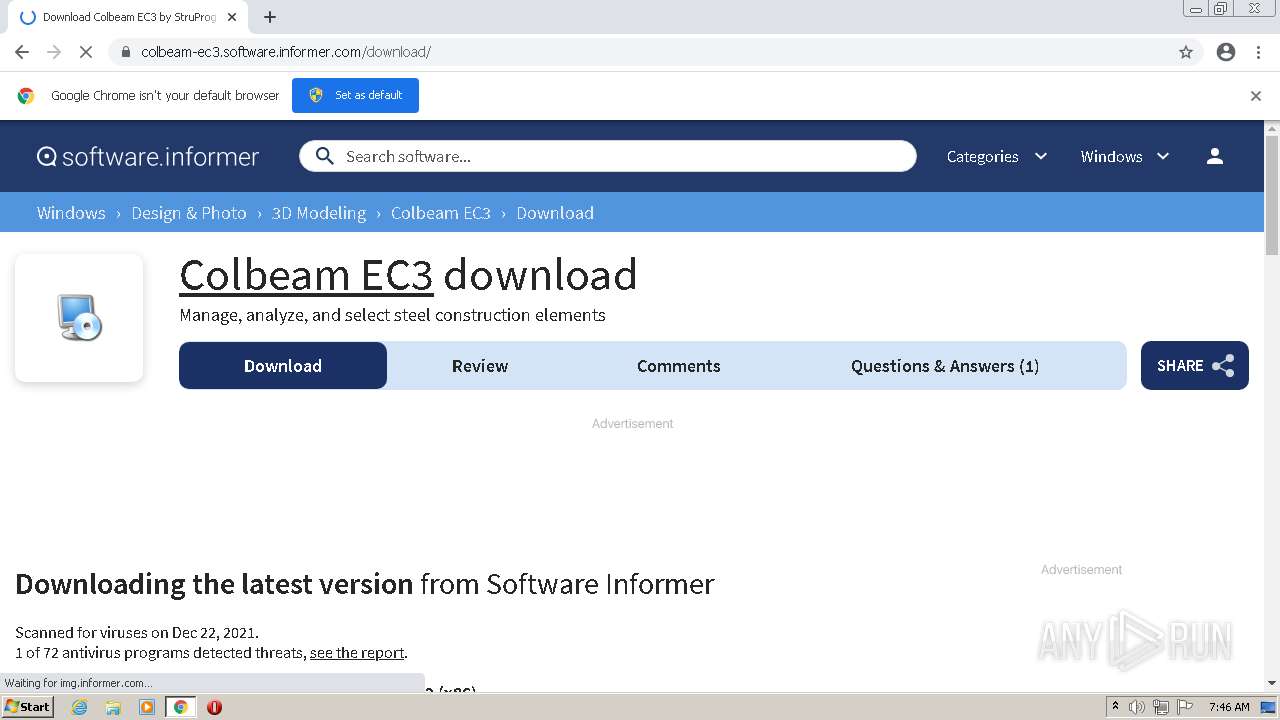Focus the Search software input field

608,156
